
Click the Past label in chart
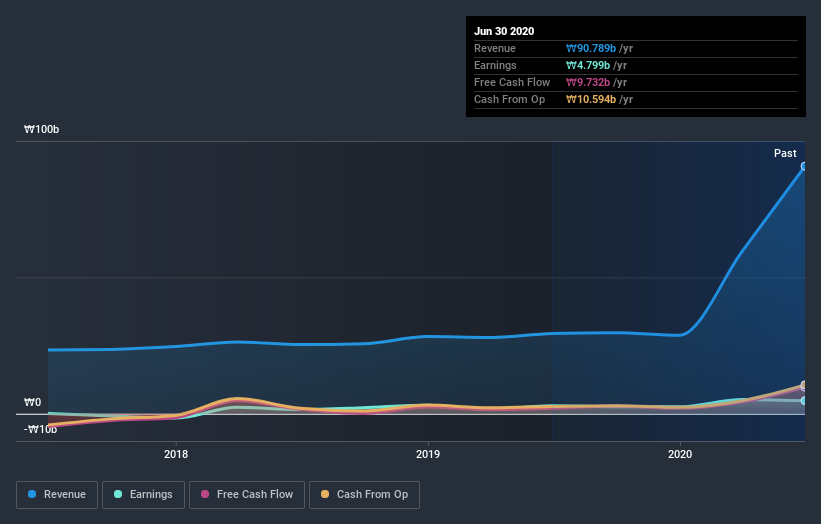(785, 153)
